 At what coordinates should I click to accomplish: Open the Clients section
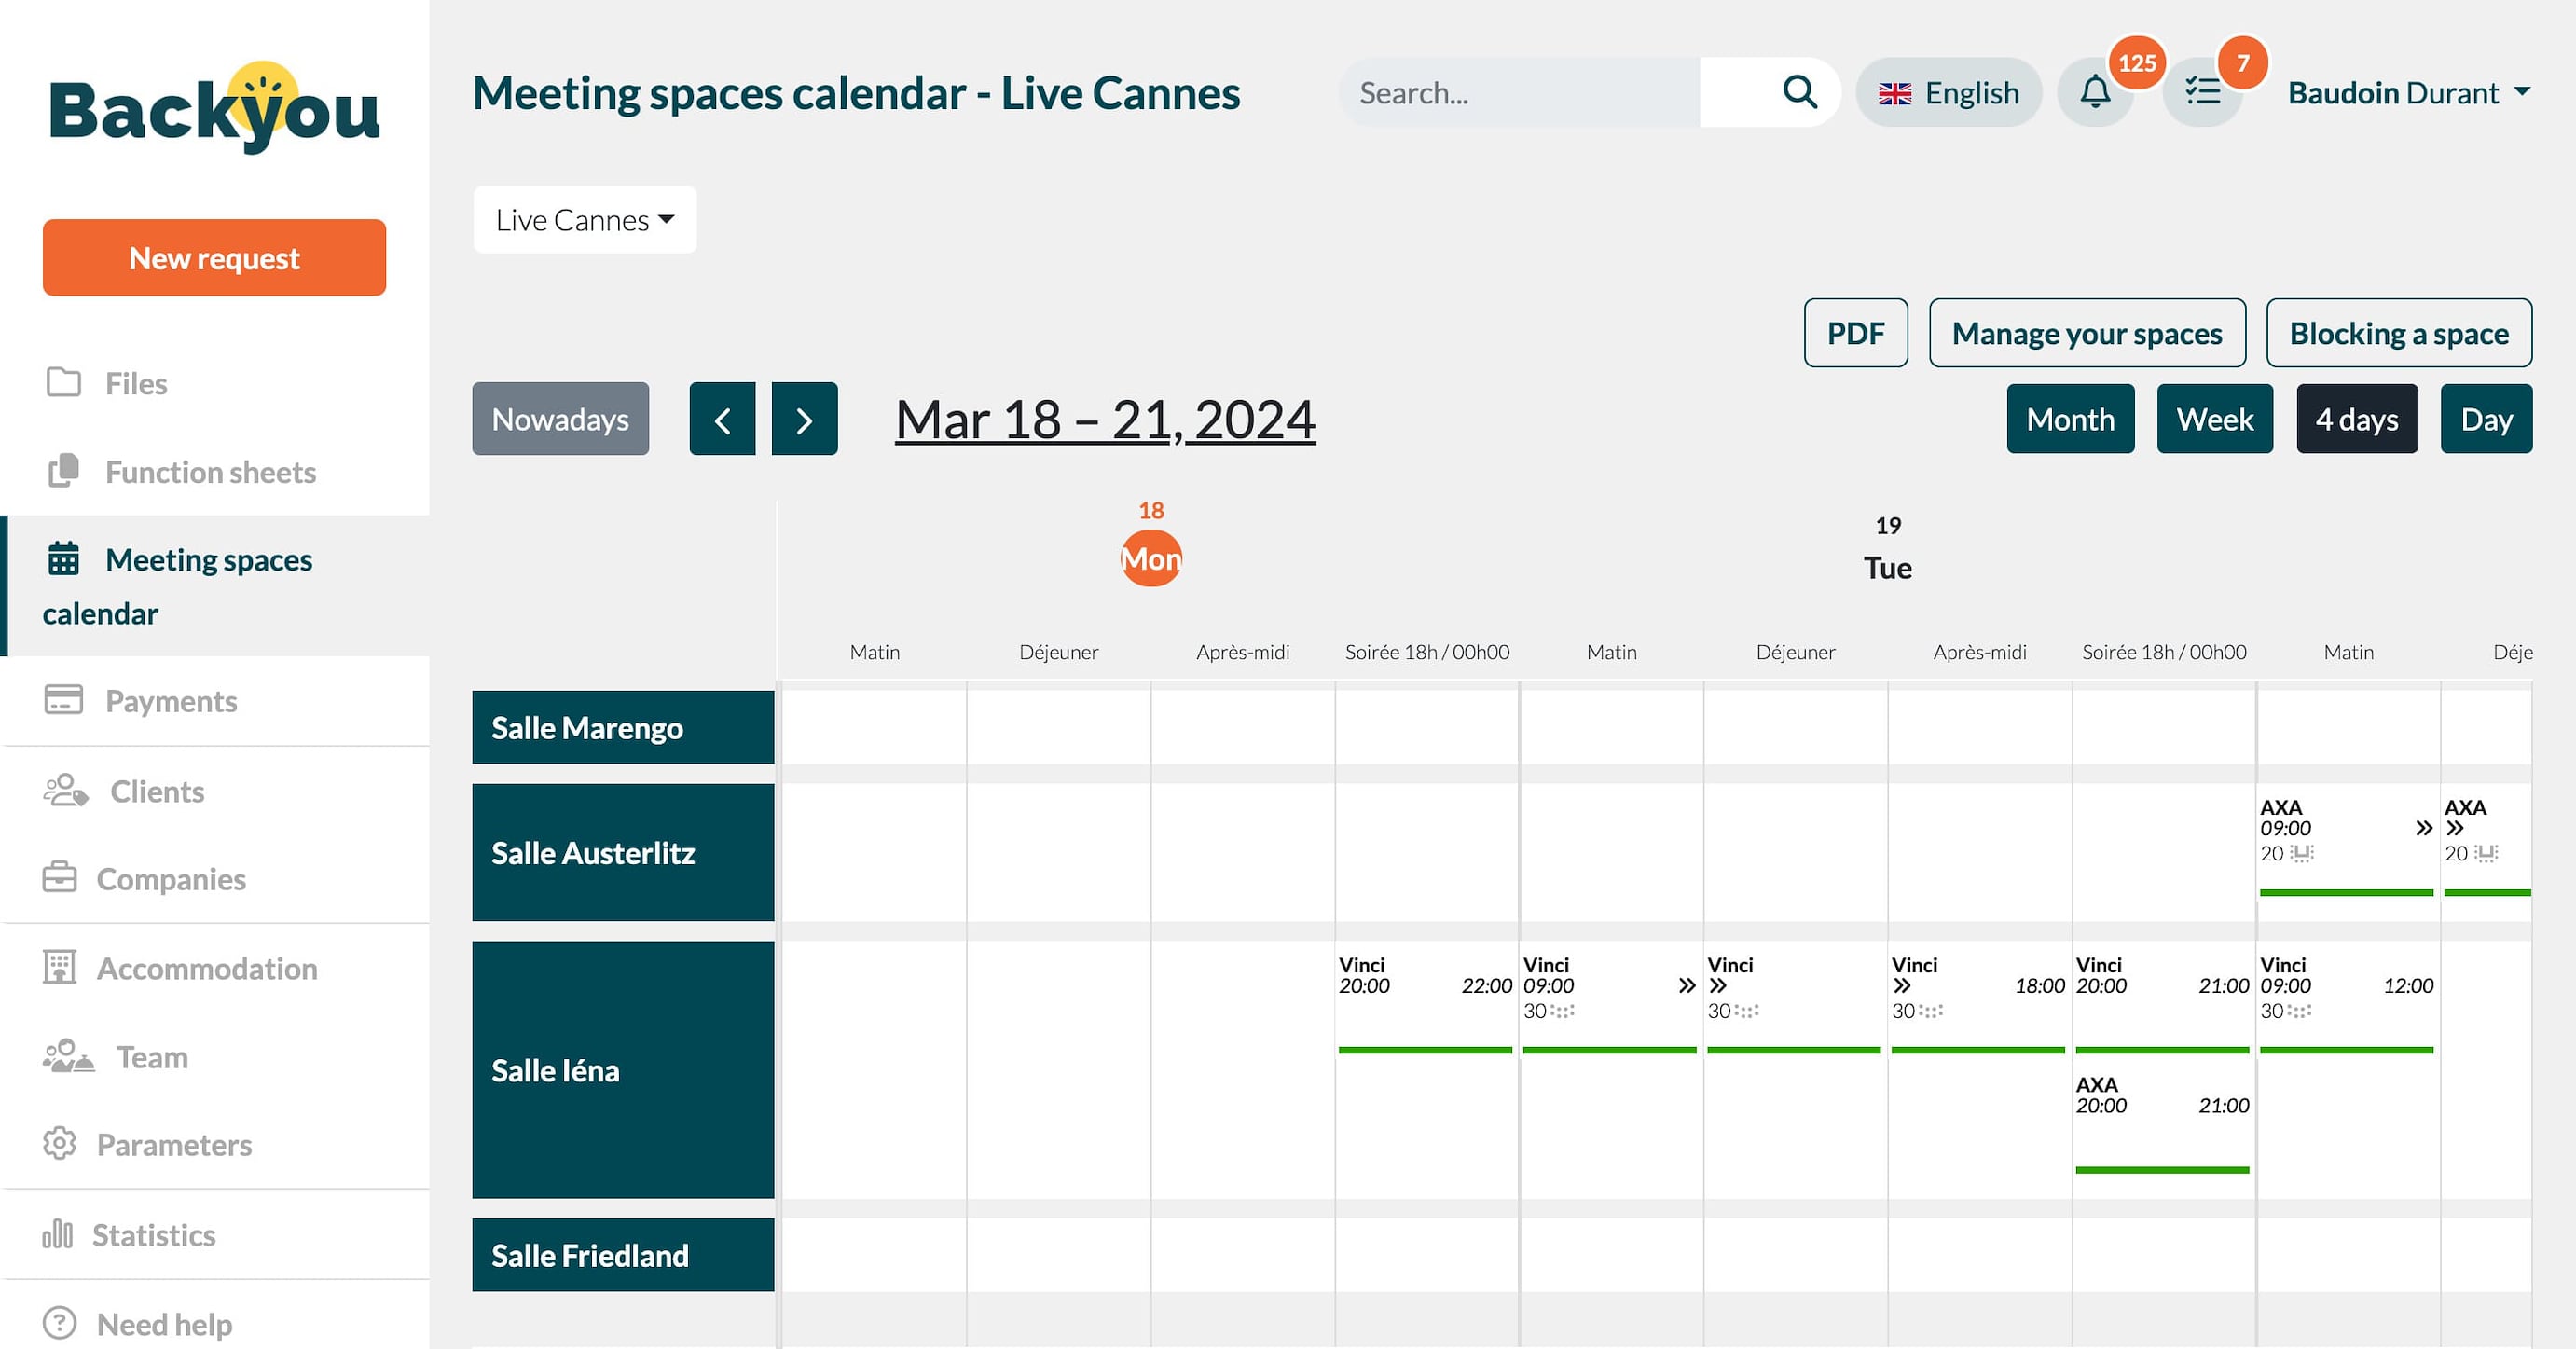click(x=156, y=791)
